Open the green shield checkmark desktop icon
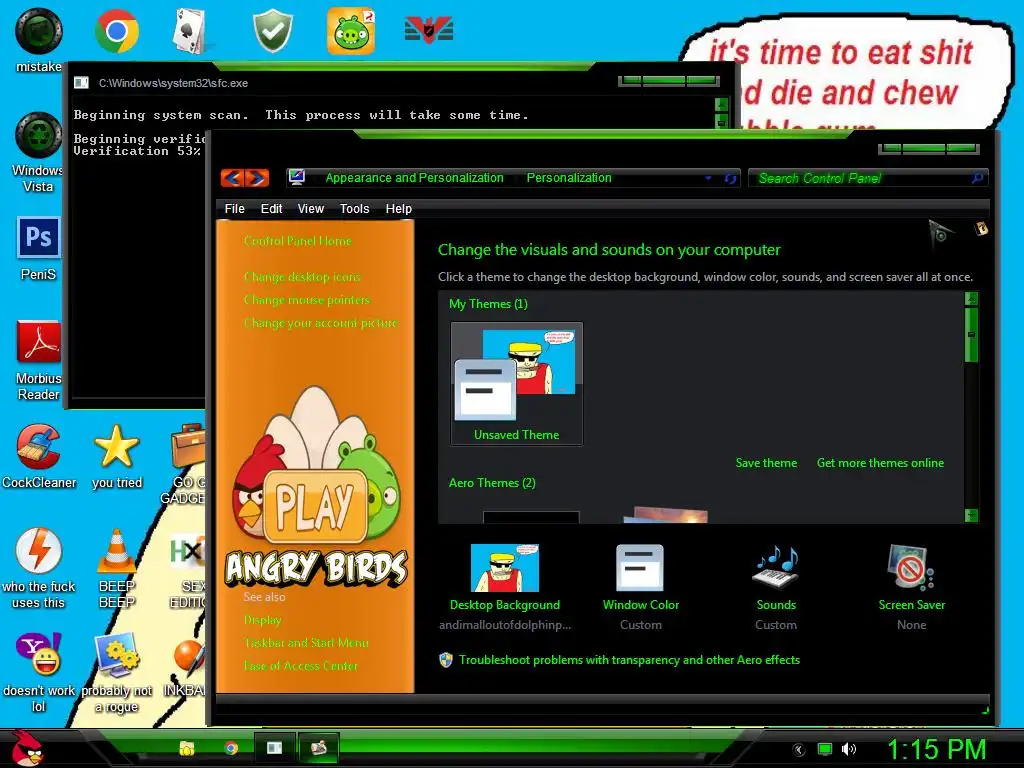The image size is (1024, 768). pyautogui.click(x=272, y=31)
